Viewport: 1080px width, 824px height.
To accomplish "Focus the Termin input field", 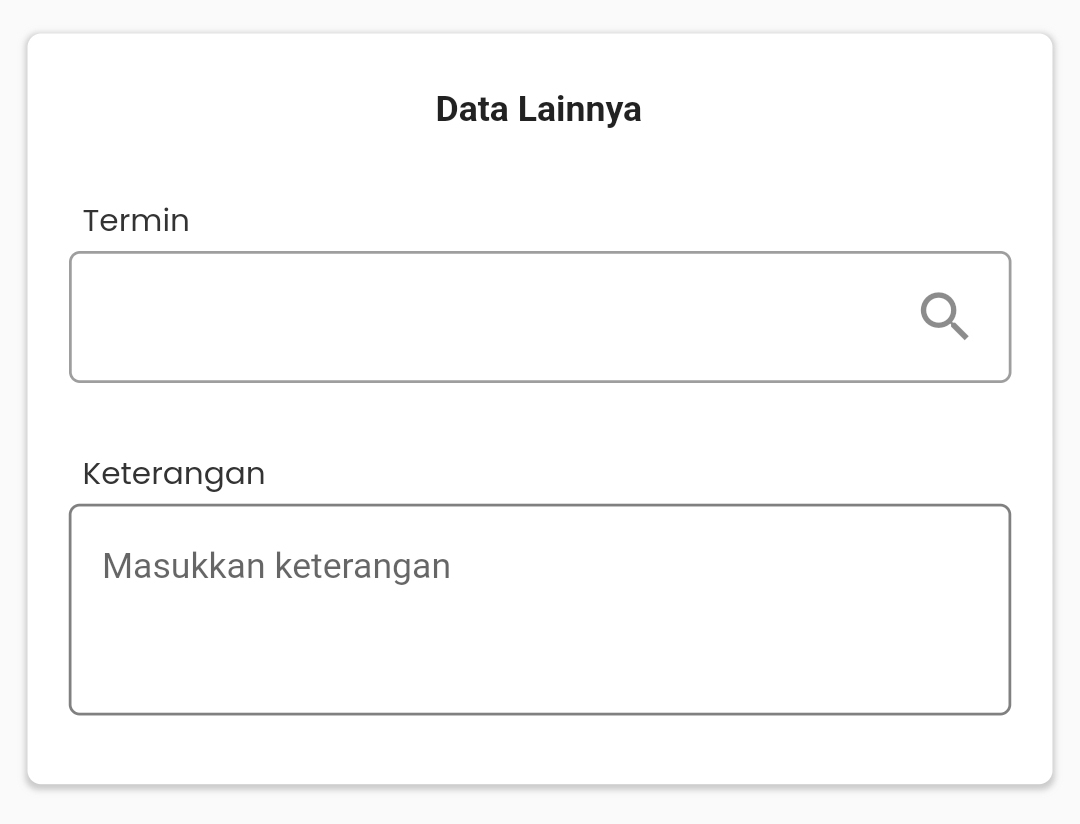I will click(540, 317).
